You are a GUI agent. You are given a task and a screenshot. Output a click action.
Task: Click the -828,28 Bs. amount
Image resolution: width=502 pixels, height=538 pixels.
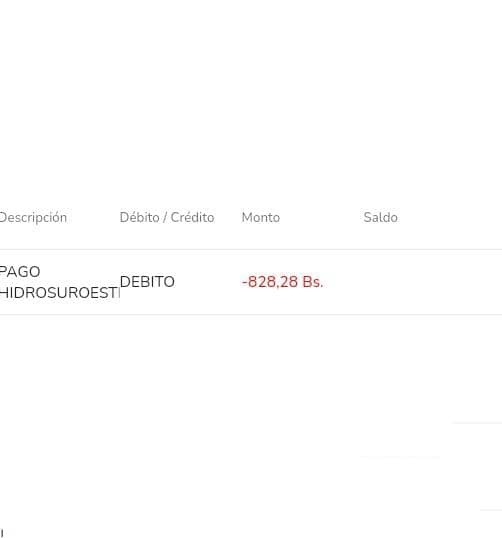click(282, 282)
